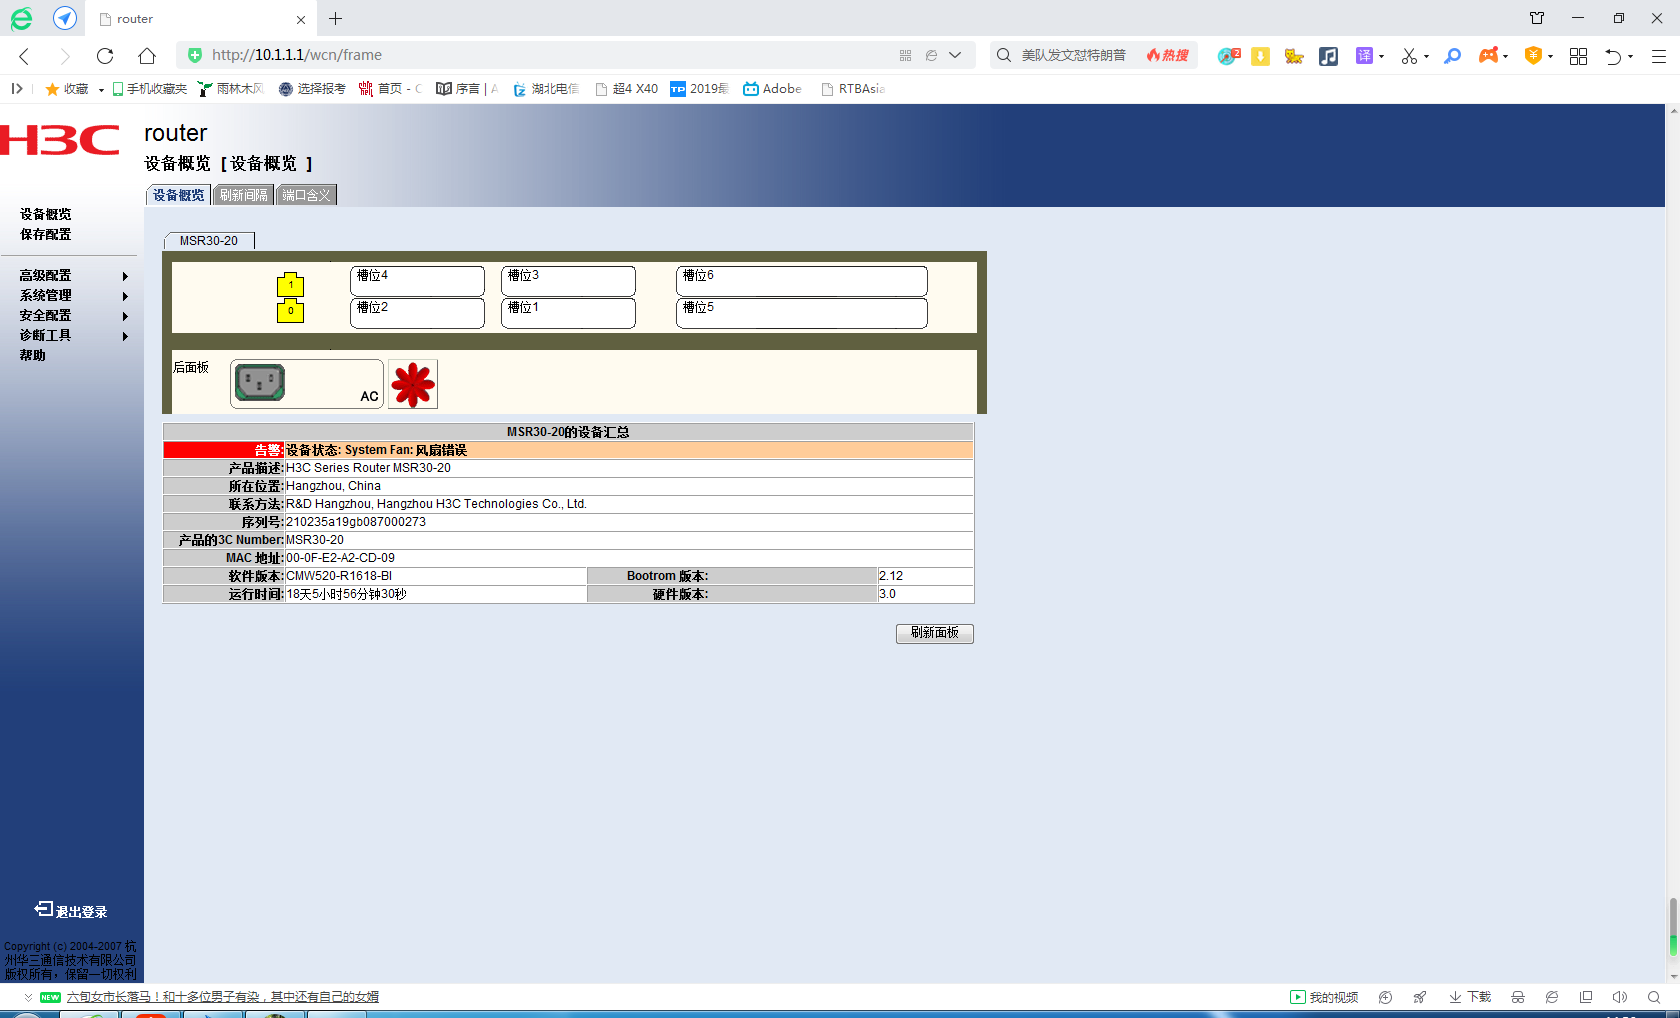
Task: Open the 手机收藏夹 bookmark
Action: point(150,89)
